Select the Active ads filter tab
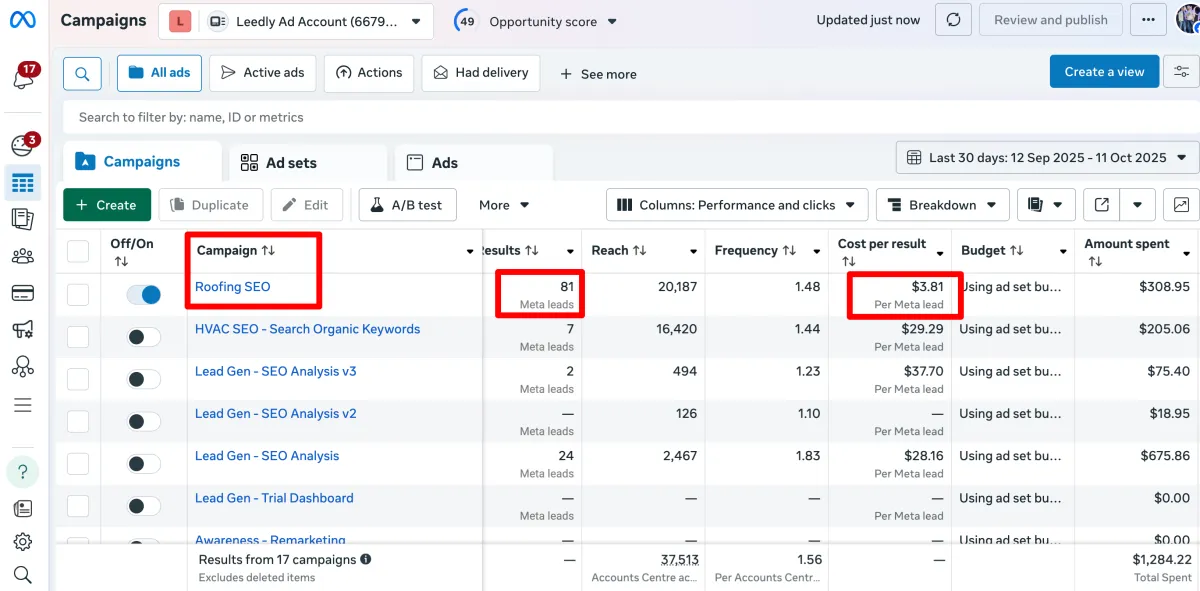1200x591 pixels. point(262,73)
